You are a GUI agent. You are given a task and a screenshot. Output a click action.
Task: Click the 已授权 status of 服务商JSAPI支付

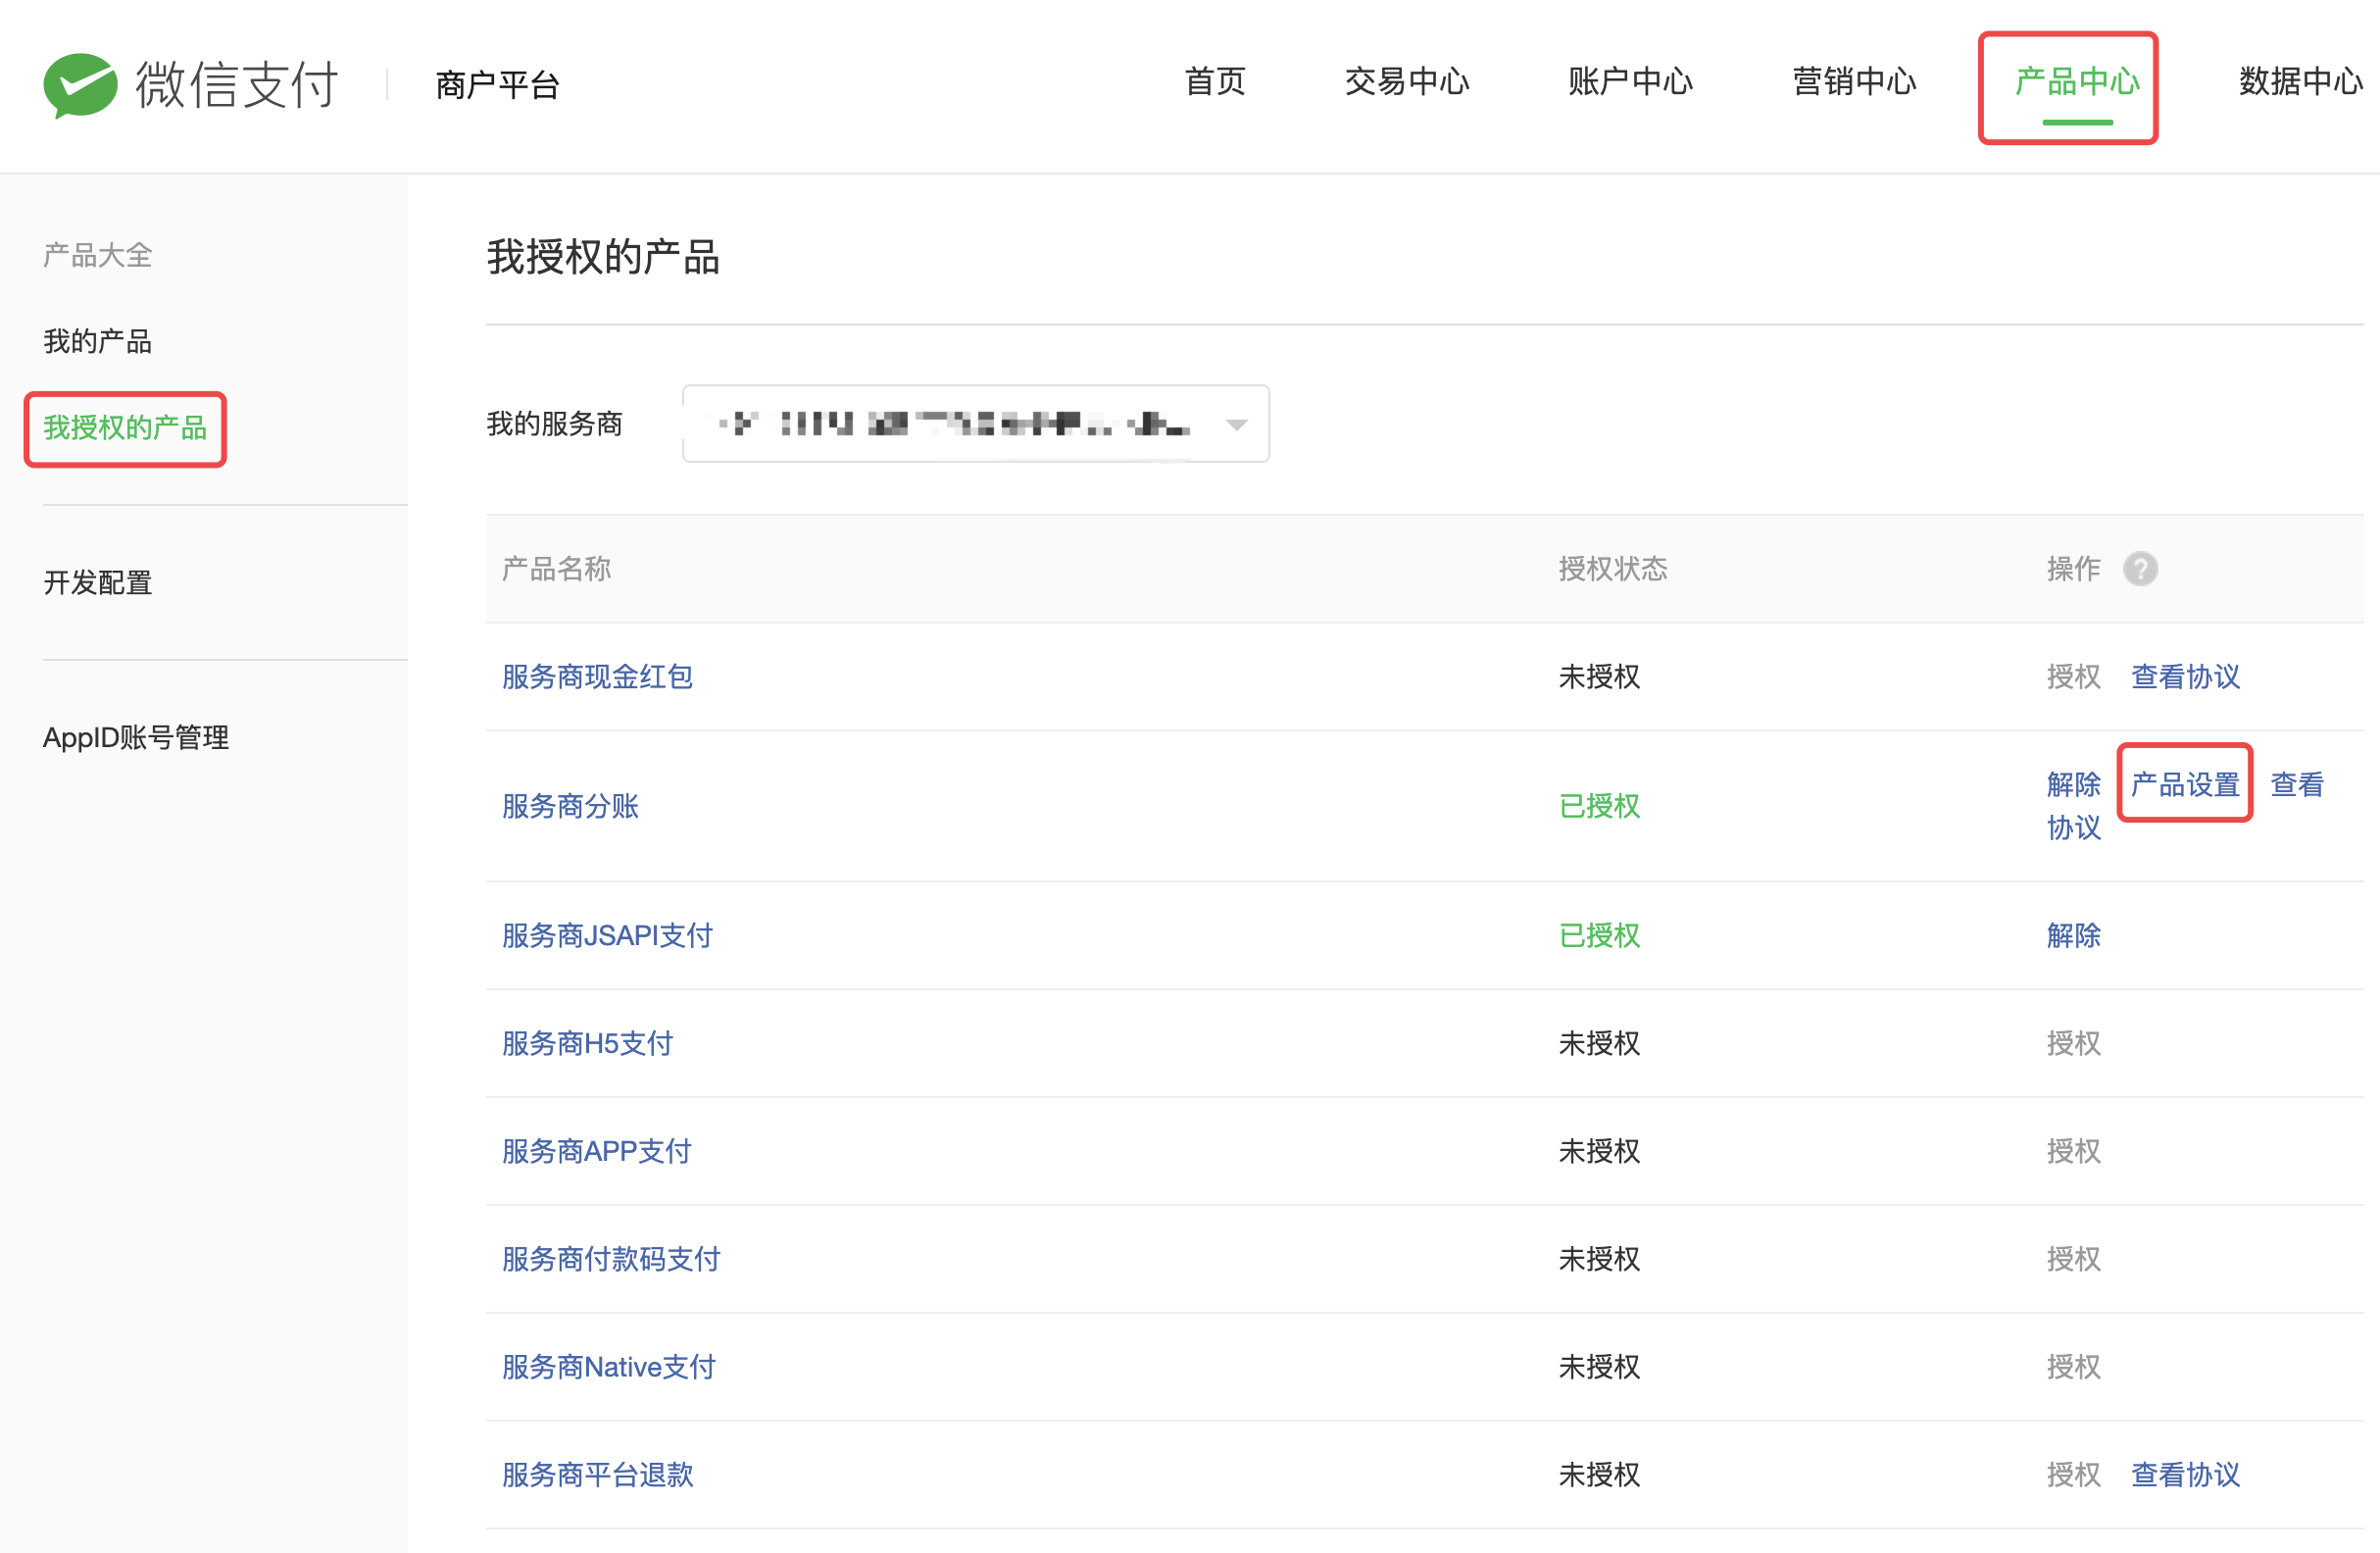[x=1599, y=936]
